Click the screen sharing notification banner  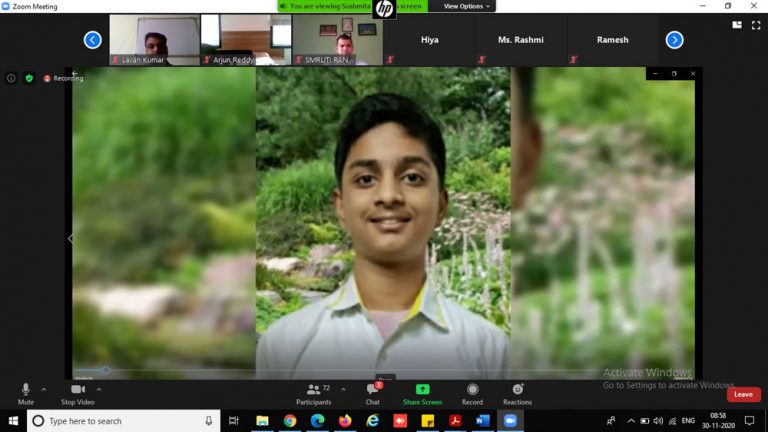(353, 6)
